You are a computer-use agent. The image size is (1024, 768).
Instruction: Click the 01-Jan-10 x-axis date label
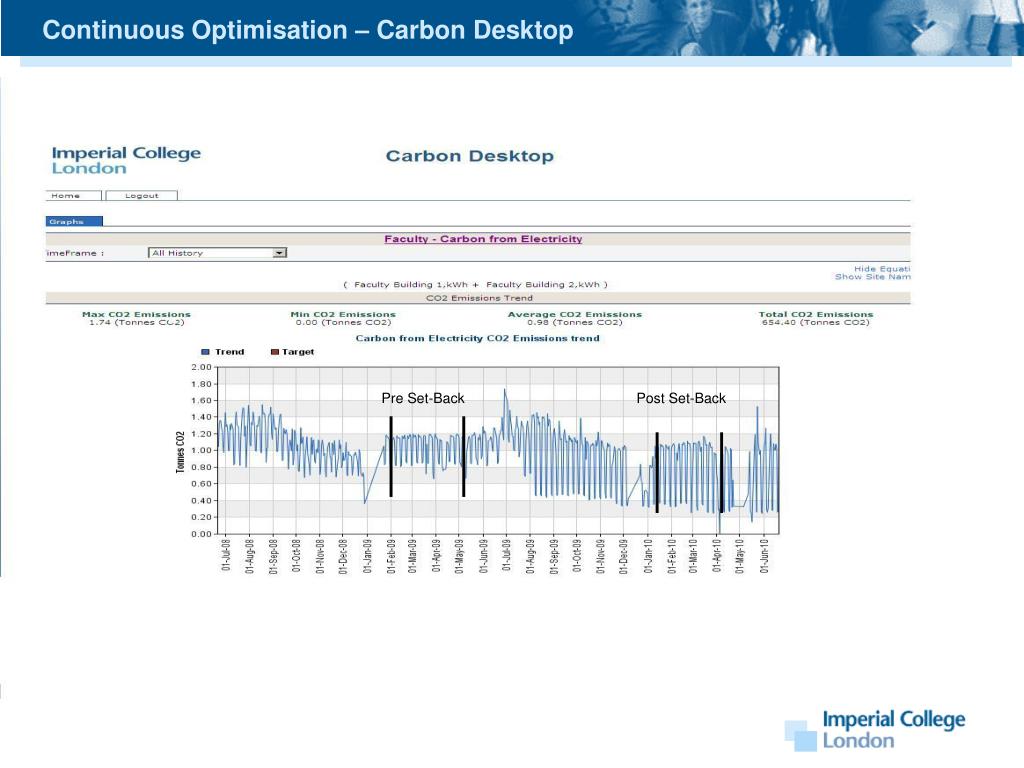click(x=648, y=555)
